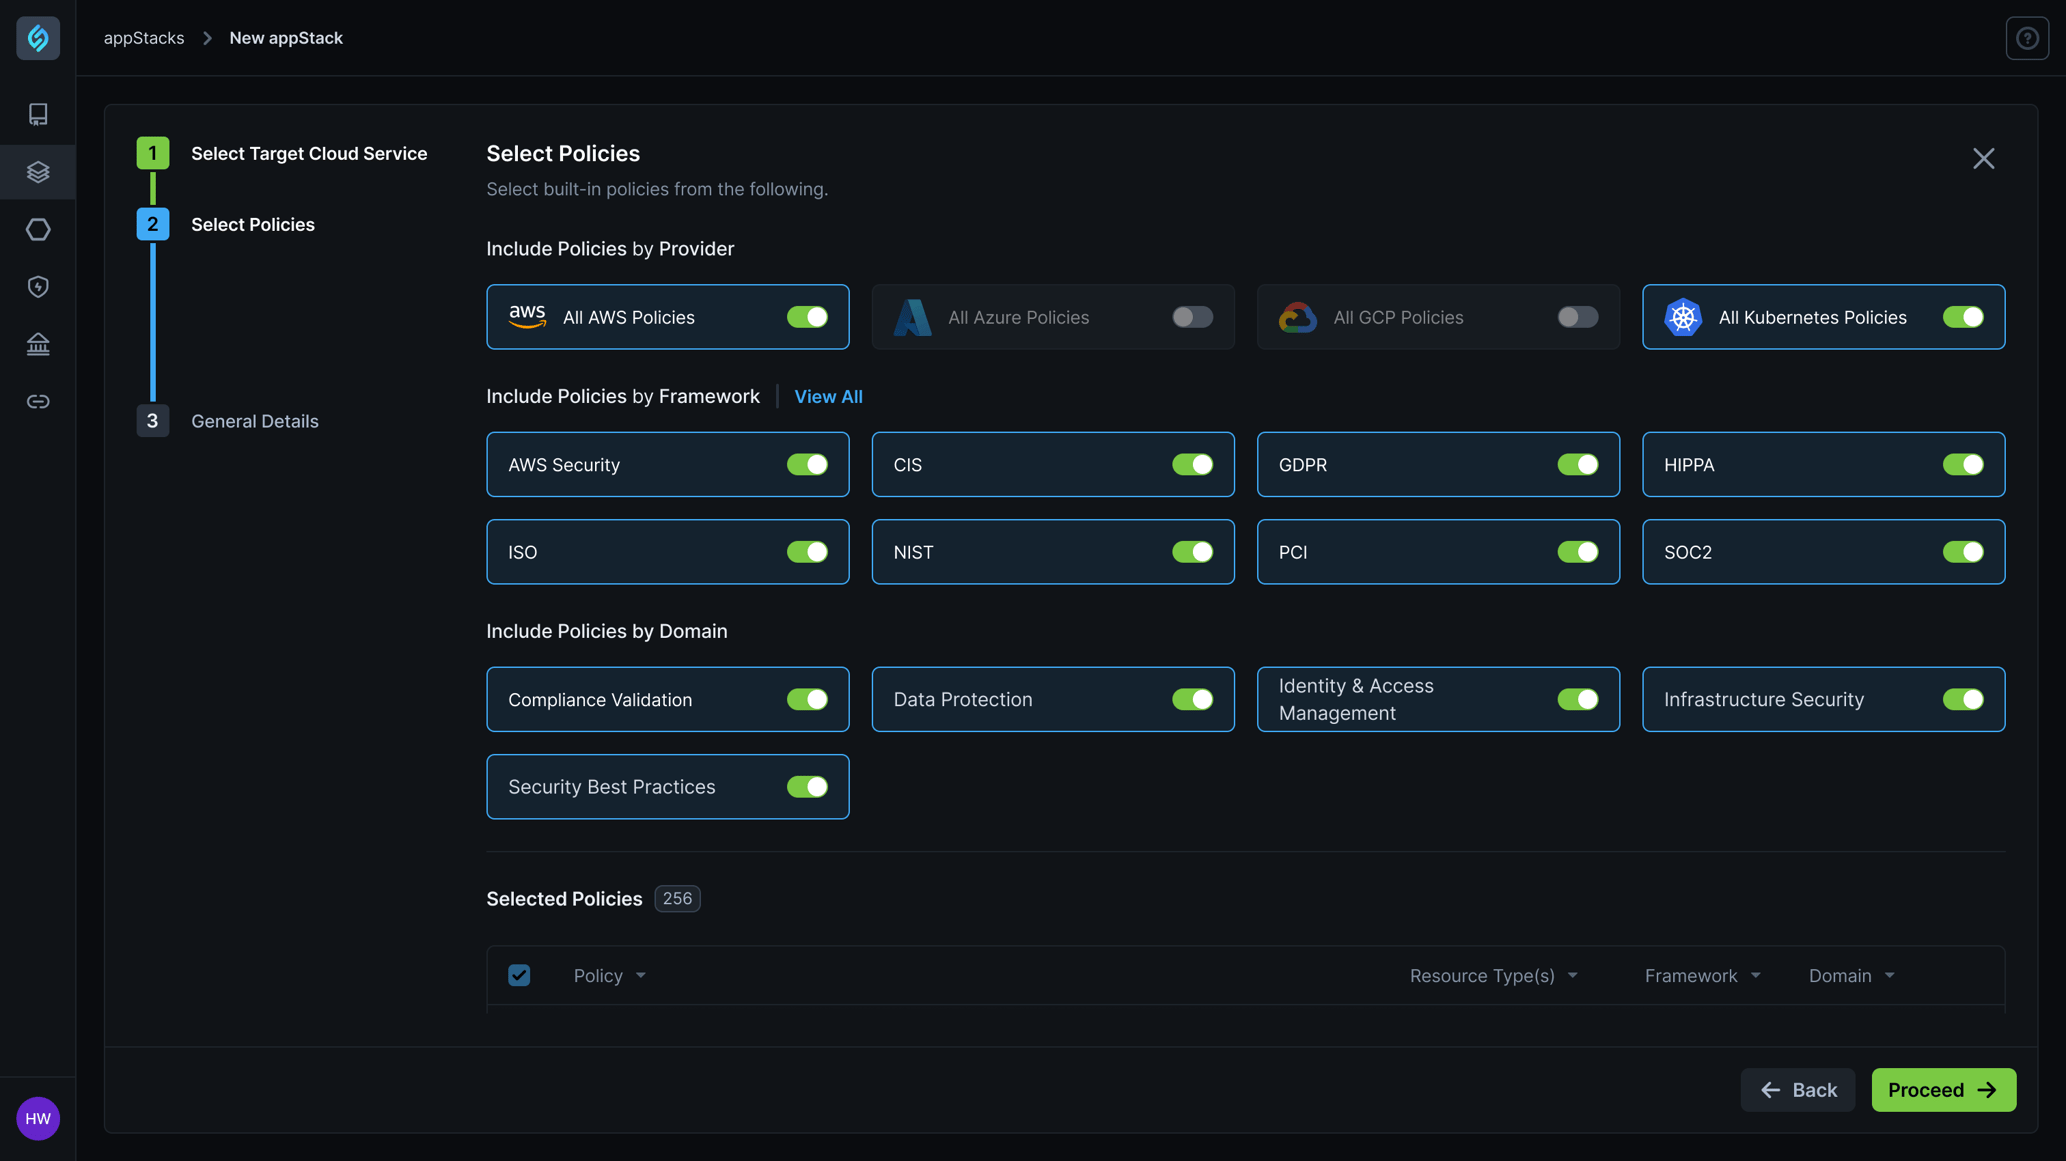Screen dimensions: 2066x1161
Task: Disable All Kubernetes Policies toggle
Action: point(1963,317)
